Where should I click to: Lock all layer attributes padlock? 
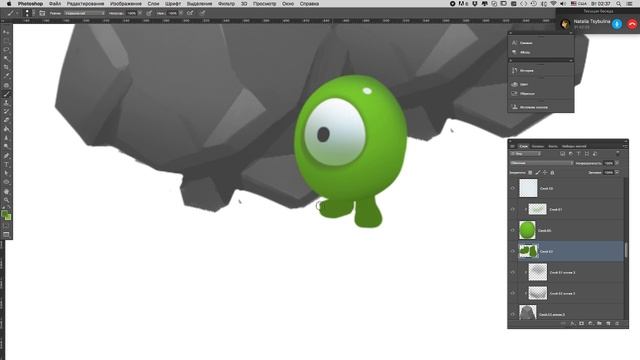[x=552, y=173]
